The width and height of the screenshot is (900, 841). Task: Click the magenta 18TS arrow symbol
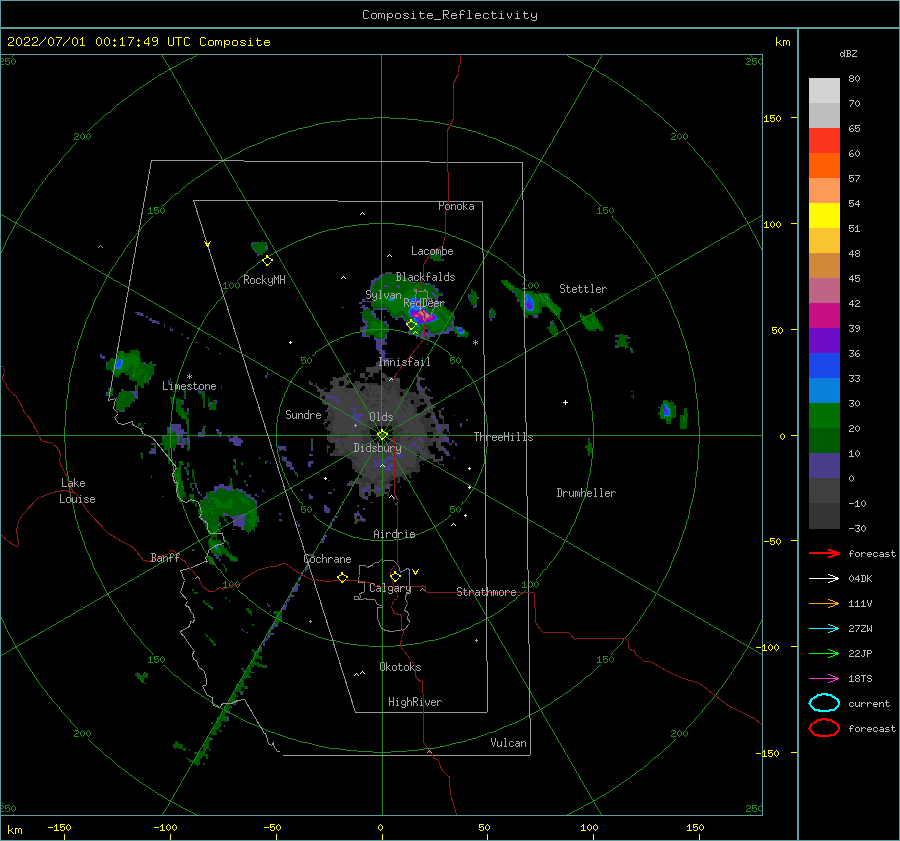(x=824, y=678)
